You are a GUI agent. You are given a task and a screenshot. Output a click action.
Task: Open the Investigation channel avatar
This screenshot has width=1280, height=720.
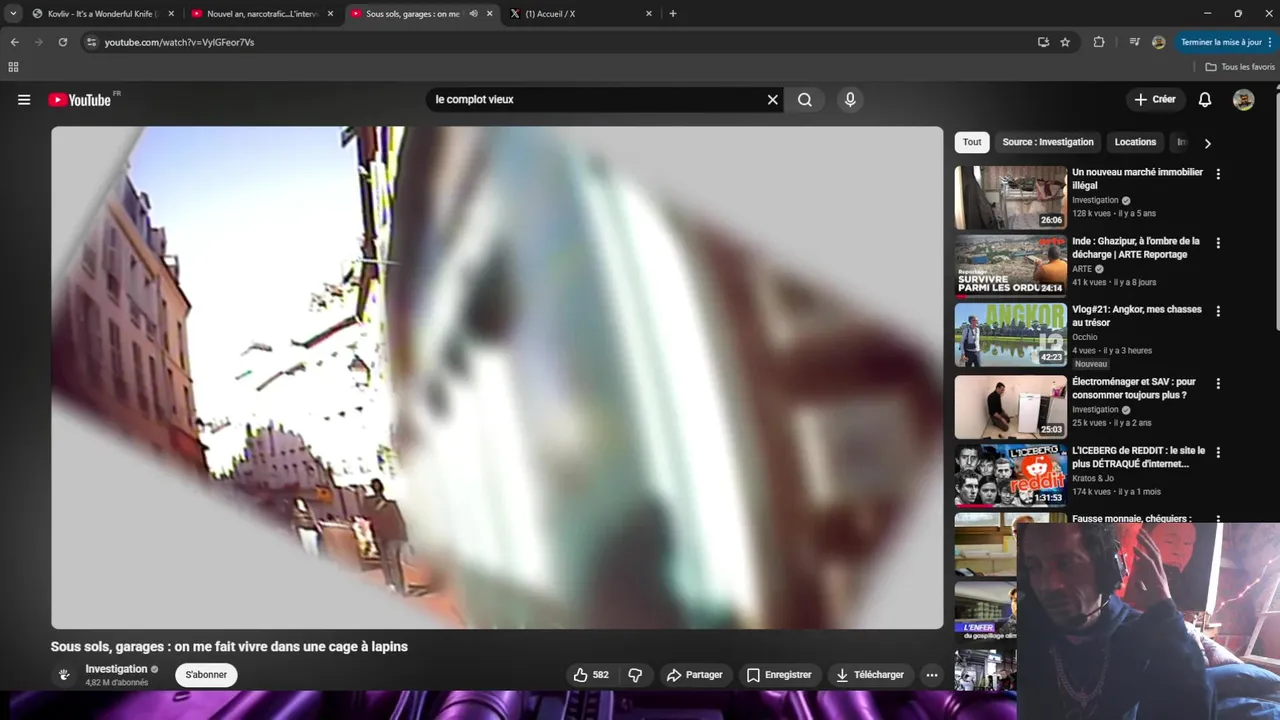point(64,675)
